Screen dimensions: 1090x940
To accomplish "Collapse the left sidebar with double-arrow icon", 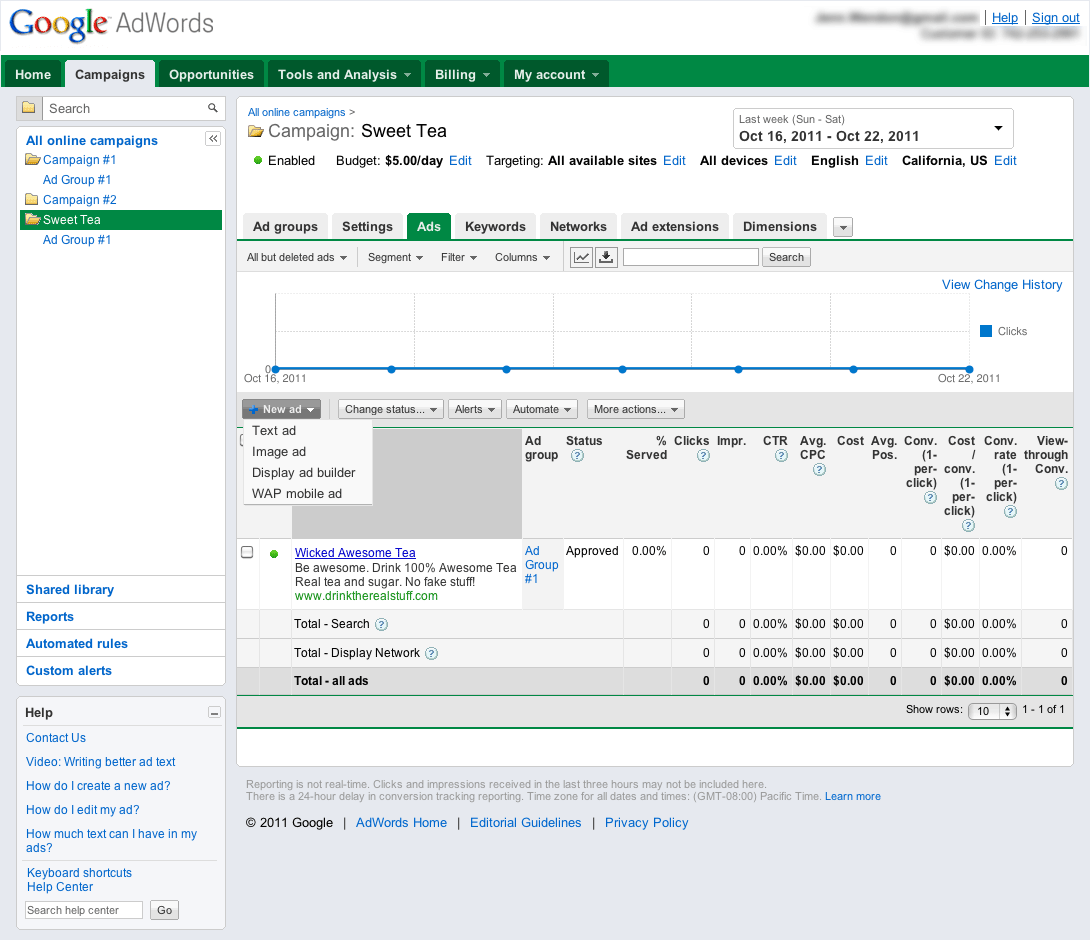I will coord(213,139).
